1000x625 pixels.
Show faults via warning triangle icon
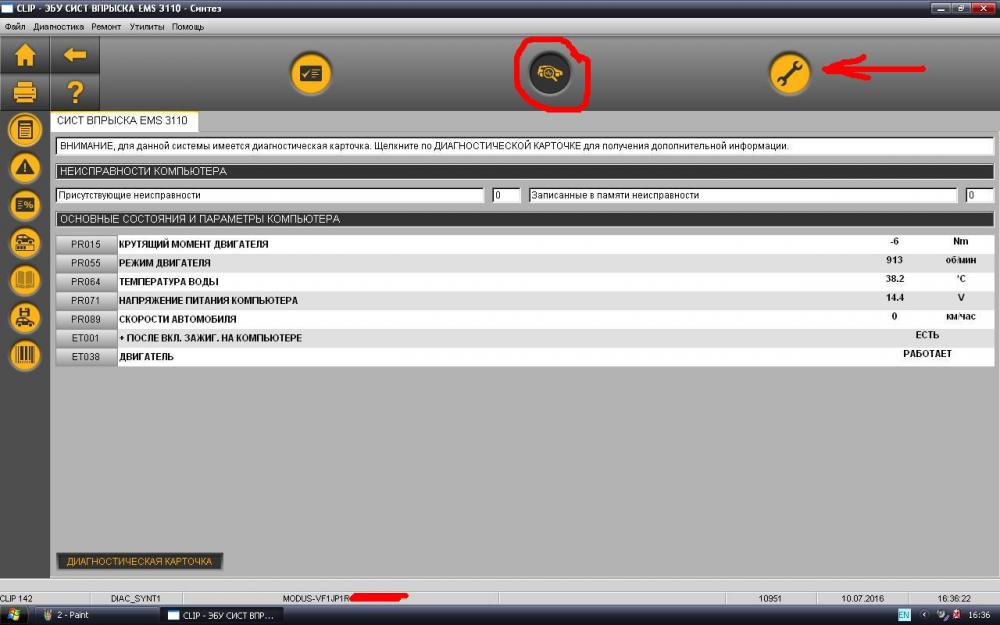25,168
